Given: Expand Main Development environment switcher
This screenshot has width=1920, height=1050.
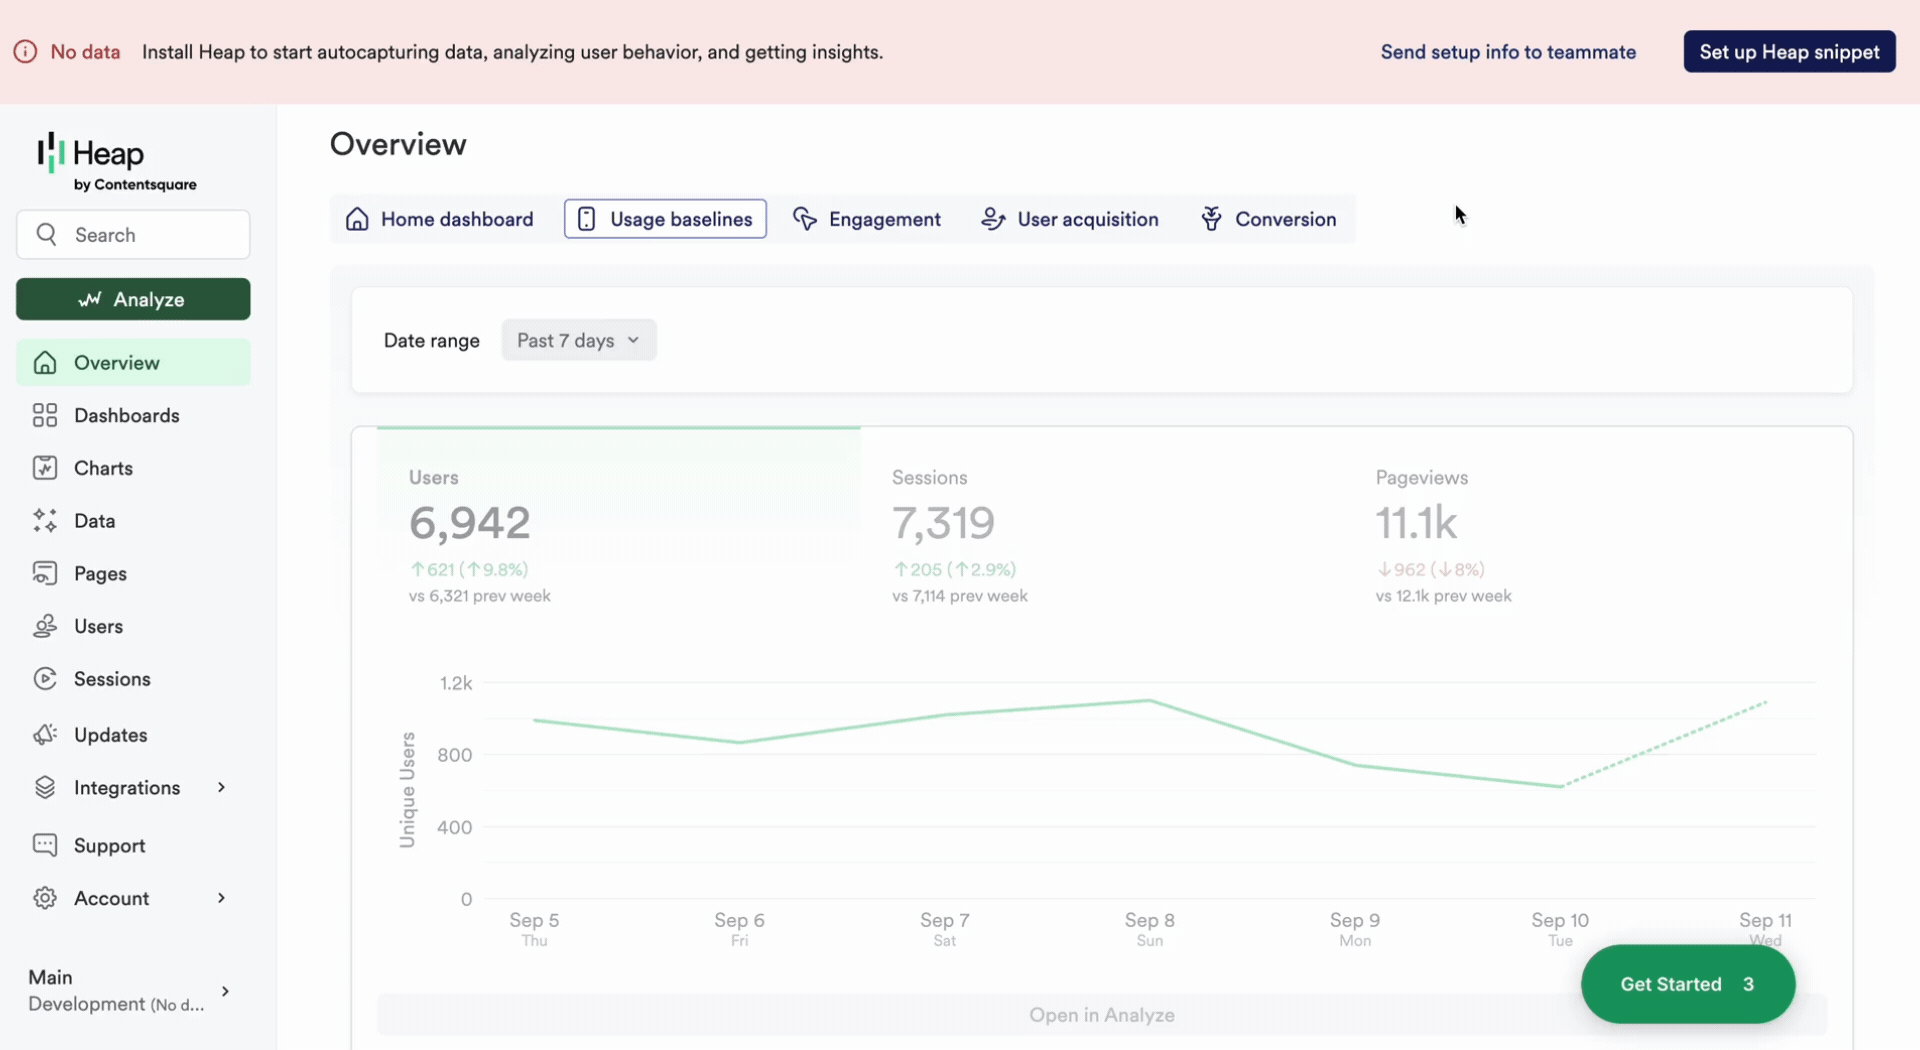Looking at the screenshot, I should 225,991.
